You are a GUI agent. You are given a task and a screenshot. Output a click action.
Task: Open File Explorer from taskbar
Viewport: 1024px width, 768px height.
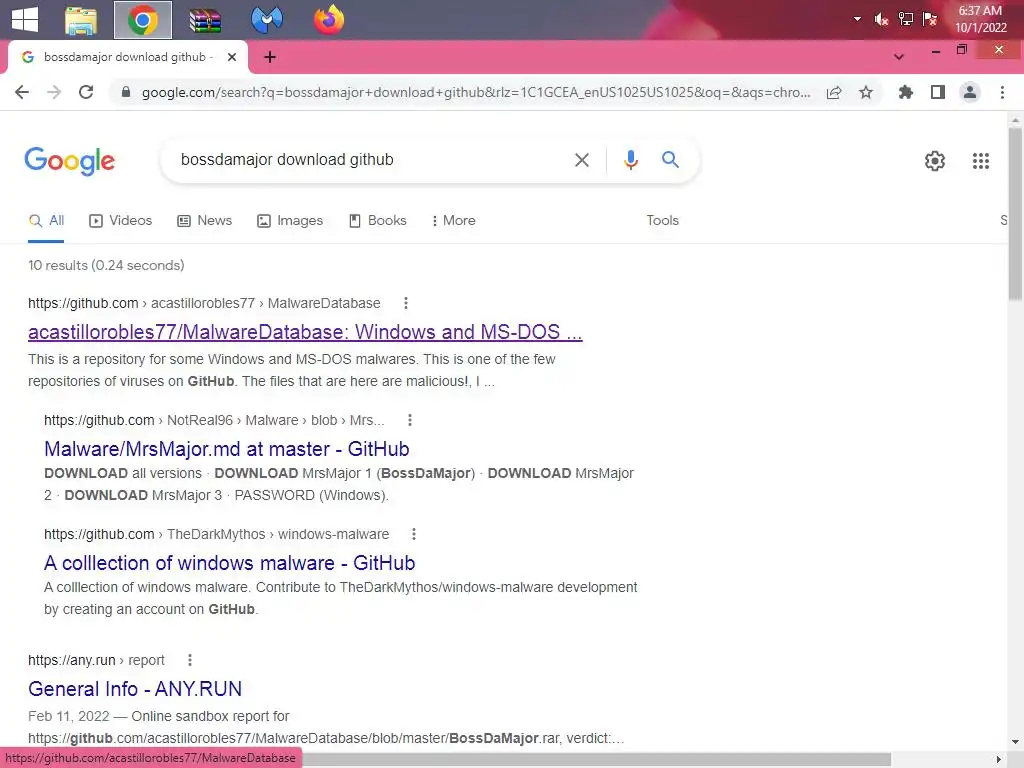81,20
